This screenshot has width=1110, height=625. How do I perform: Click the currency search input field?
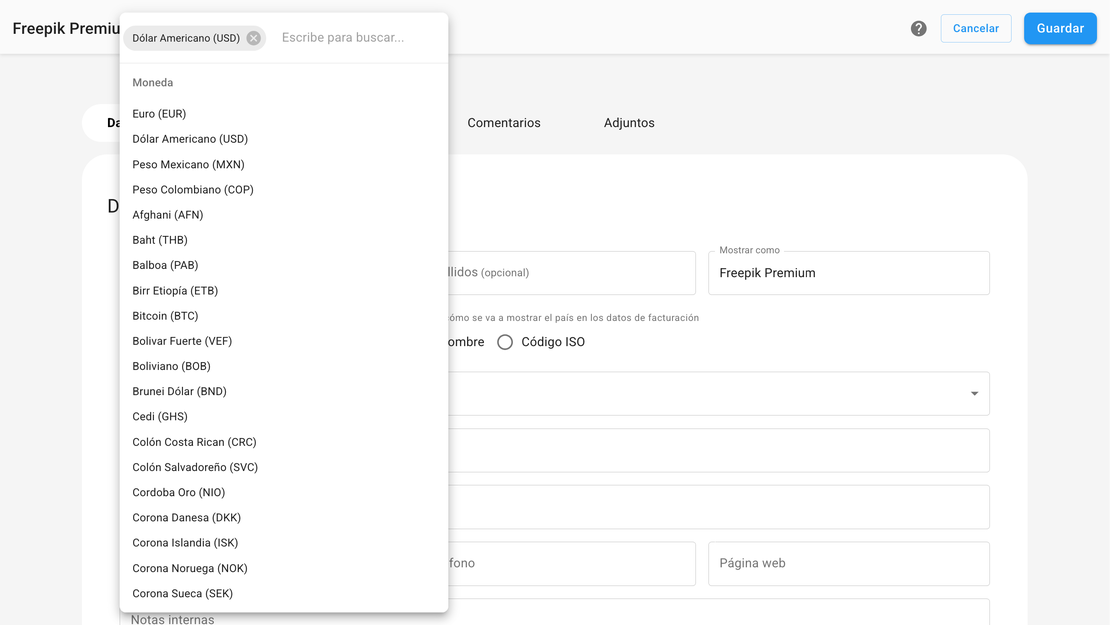355,38
